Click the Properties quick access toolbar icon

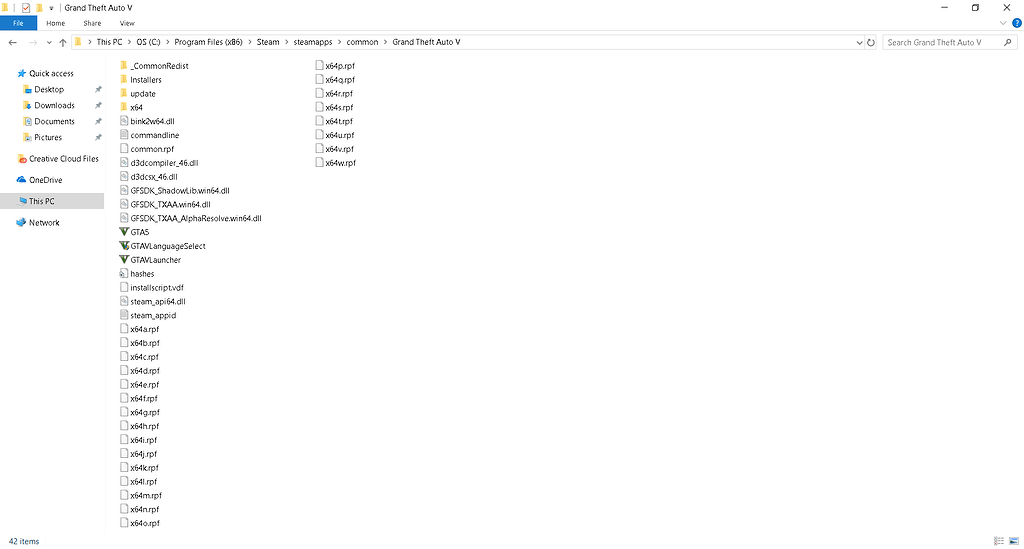pos(26,8)
